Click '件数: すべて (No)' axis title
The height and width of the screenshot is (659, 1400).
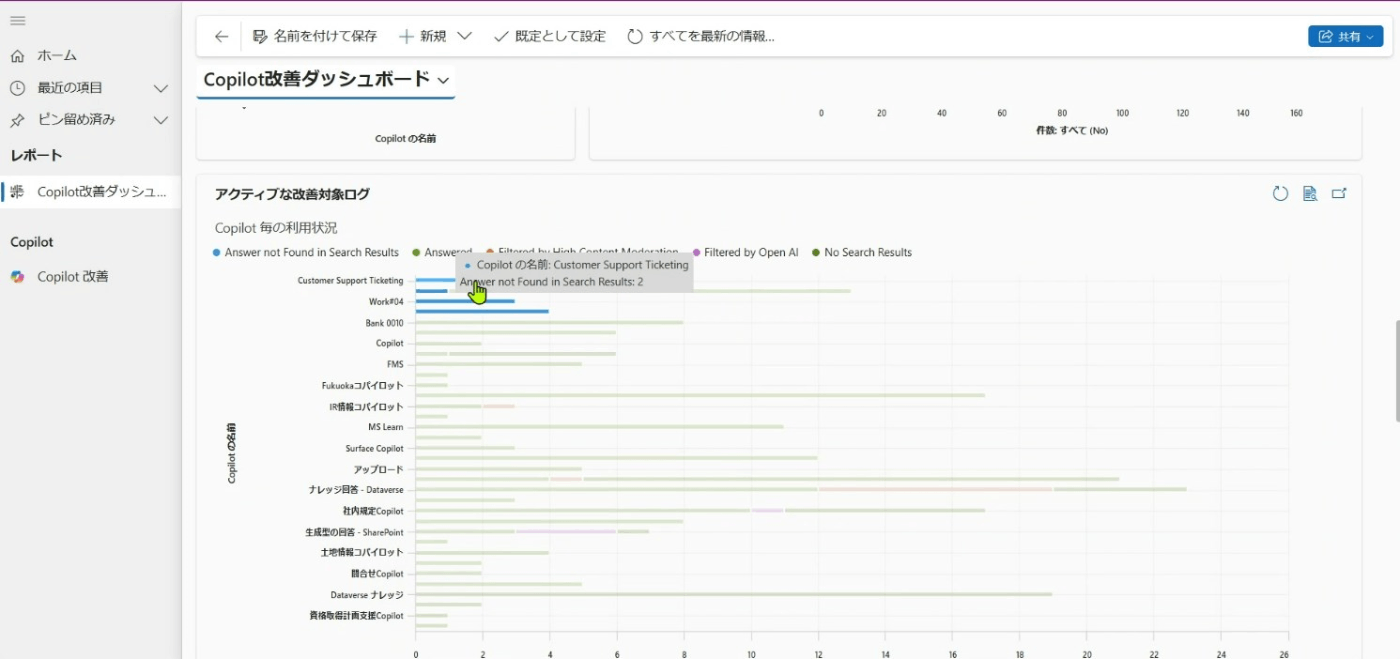1072,130
